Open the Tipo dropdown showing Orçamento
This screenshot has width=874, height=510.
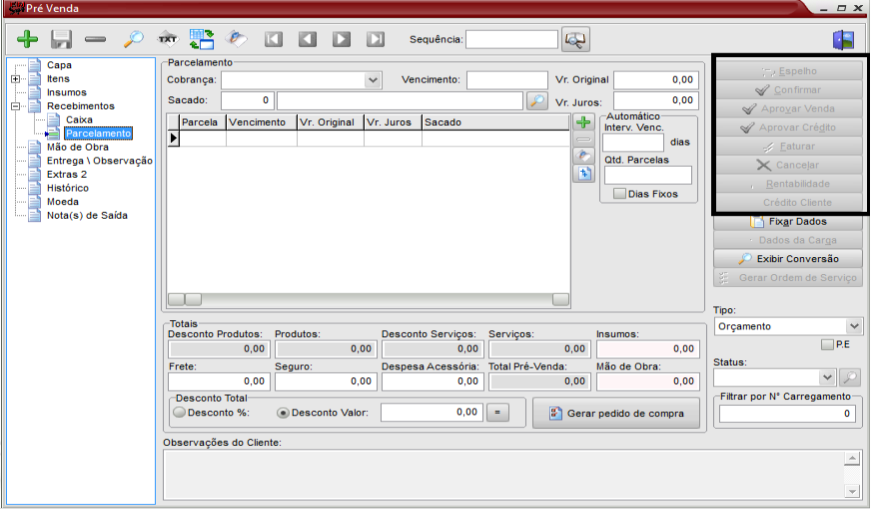[853, 326]
